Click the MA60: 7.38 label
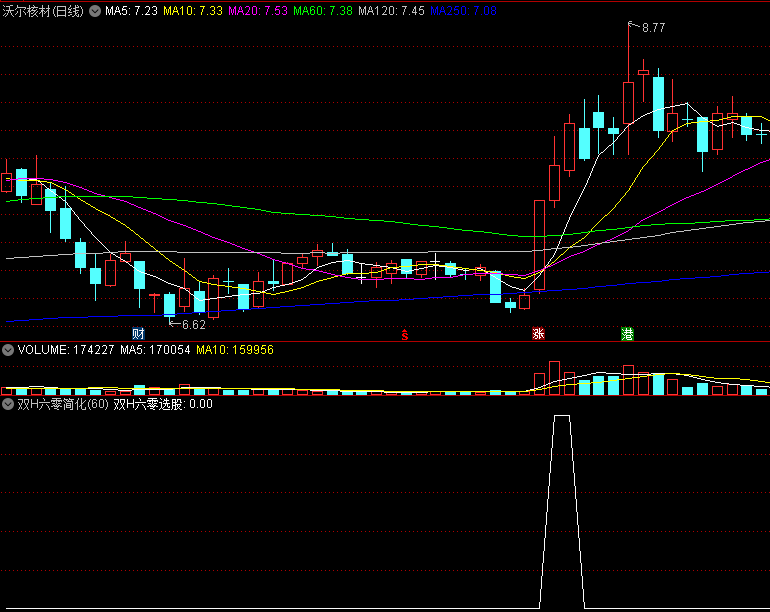 (x=323, y=11)
